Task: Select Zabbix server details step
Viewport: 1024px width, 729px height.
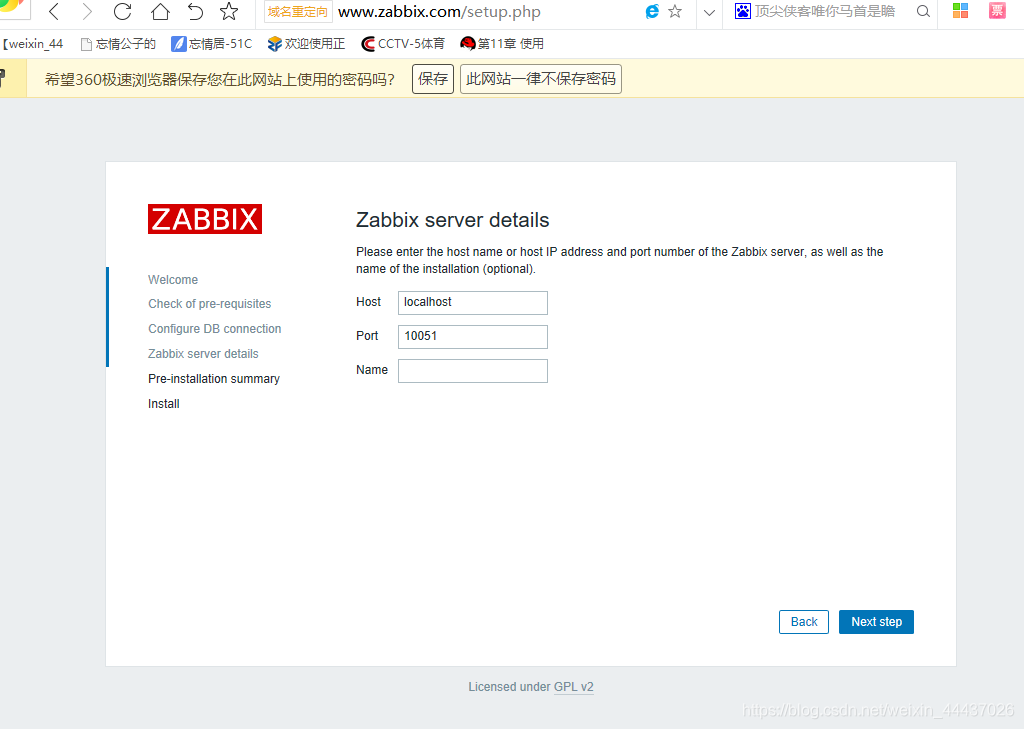Action: (x=203, y=353)
